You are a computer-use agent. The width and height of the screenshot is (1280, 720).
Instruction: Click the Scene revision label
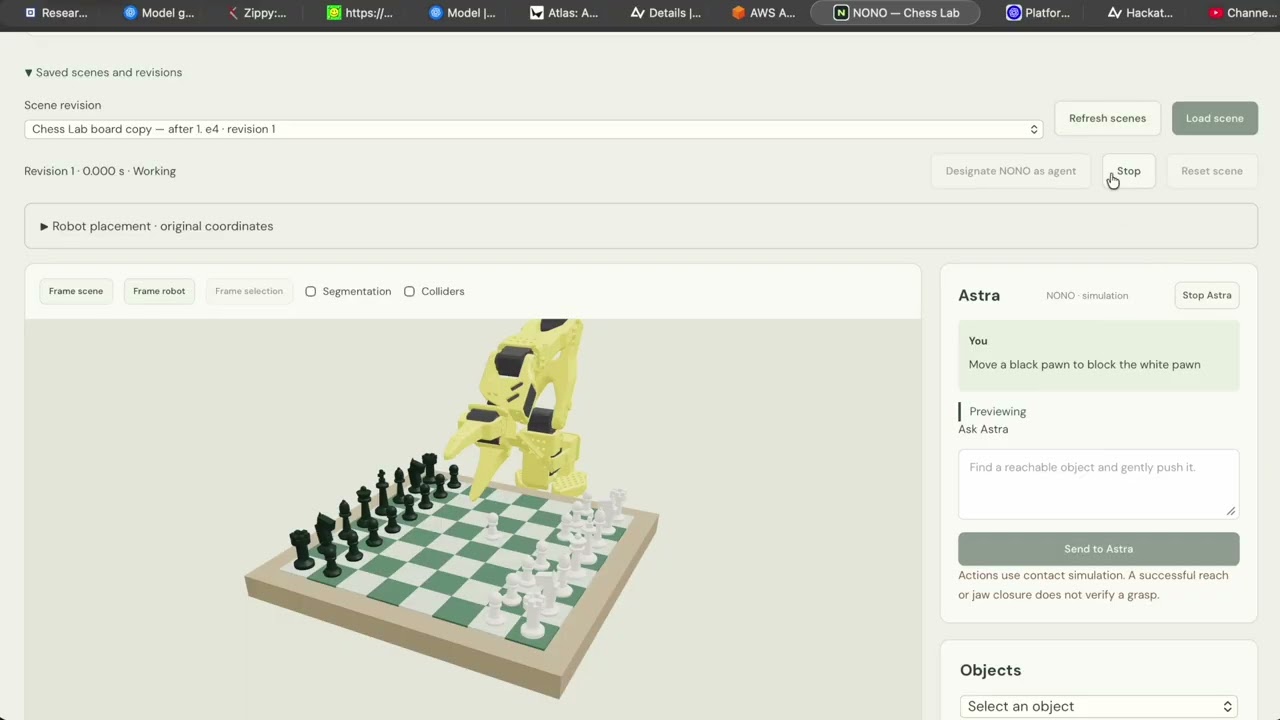point(62,105)
